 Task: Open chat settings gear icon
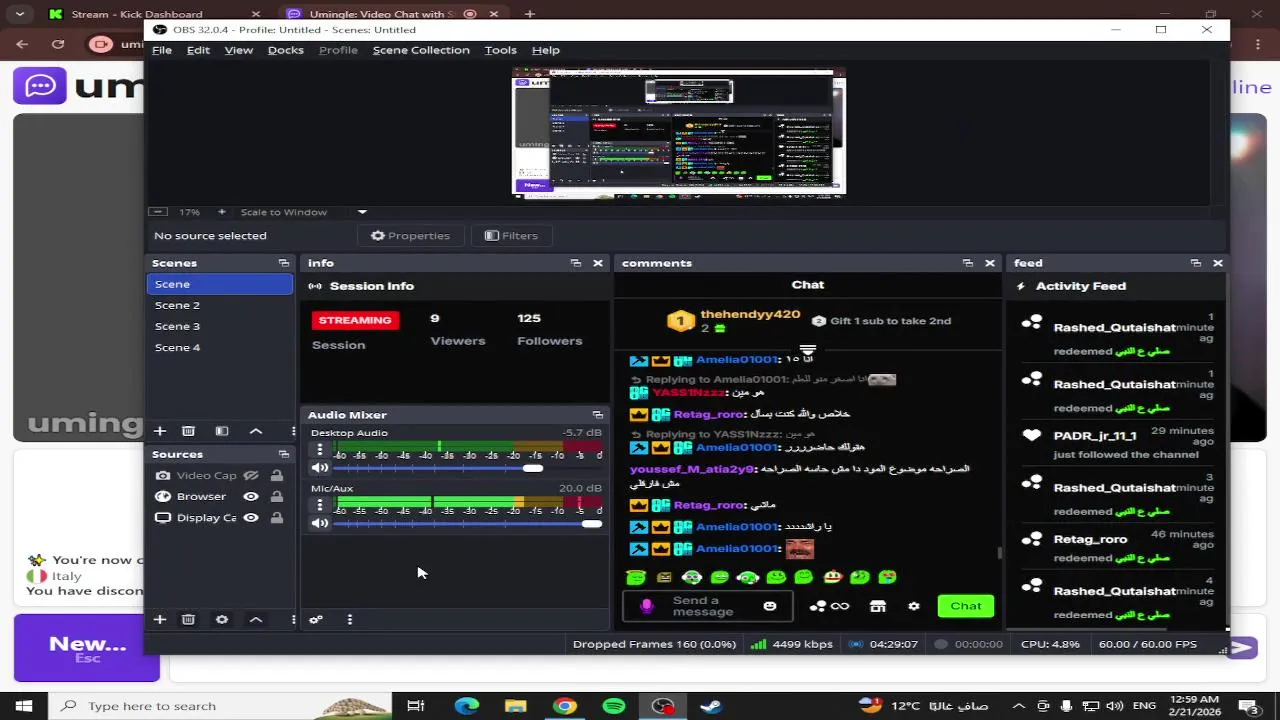pos(913,606)
